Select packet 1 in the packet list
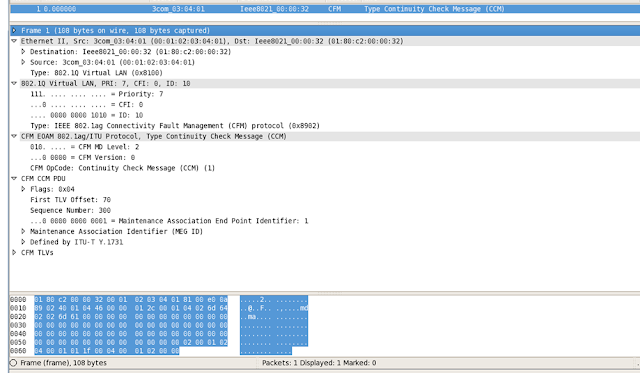 [x=325, y=9]
